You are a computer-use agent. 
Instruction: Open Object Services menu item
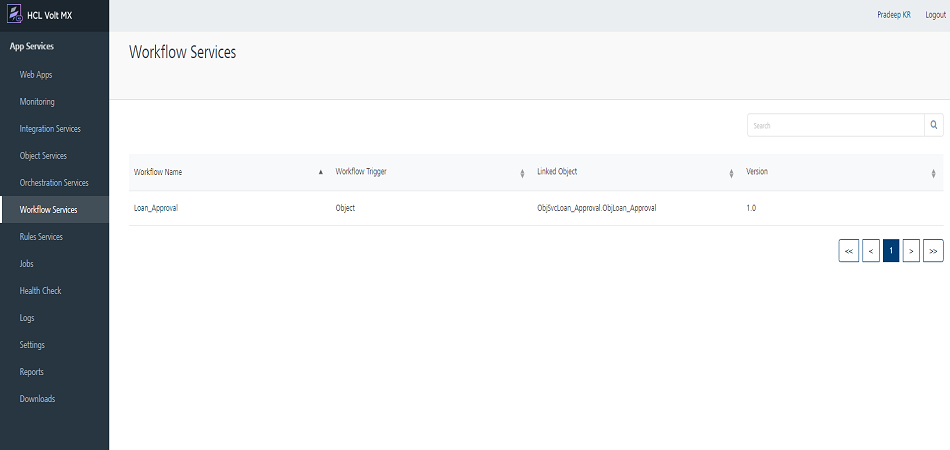43,156
